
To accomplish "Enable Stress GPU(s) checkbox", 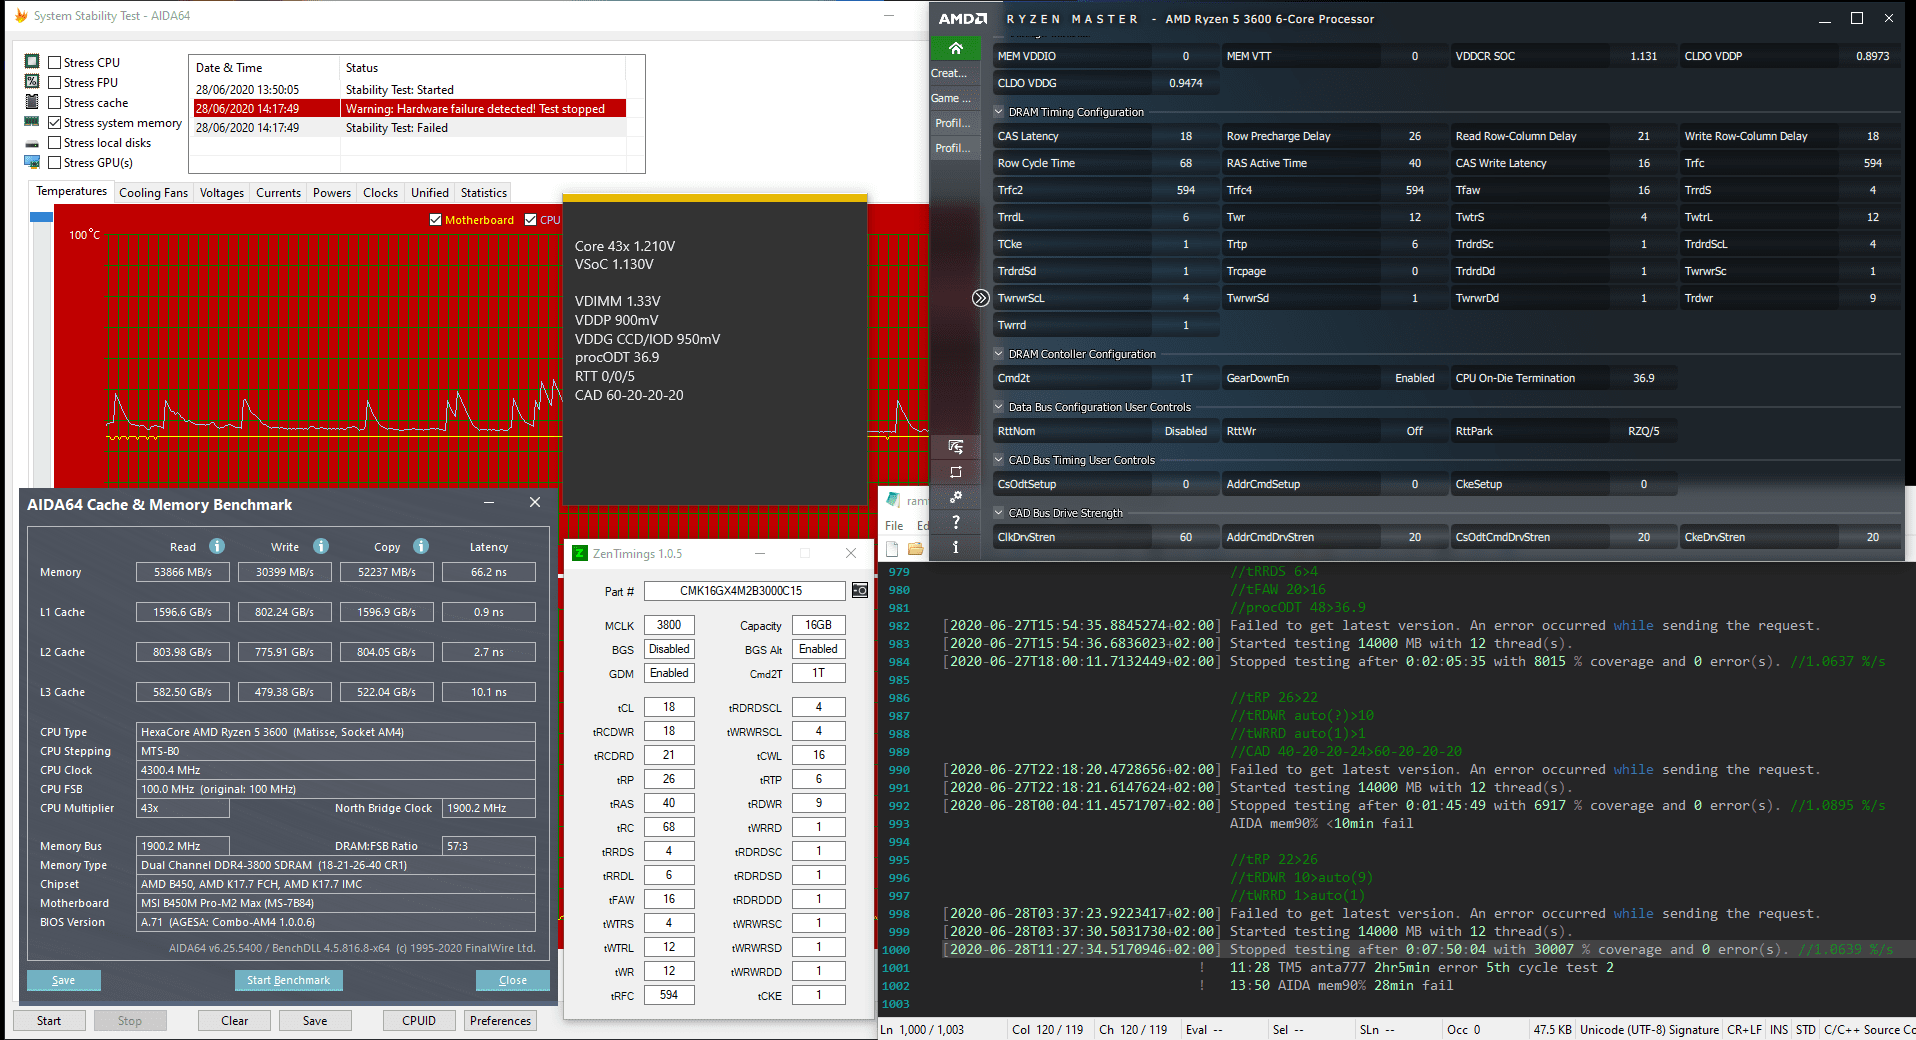I will pos(55,163).
